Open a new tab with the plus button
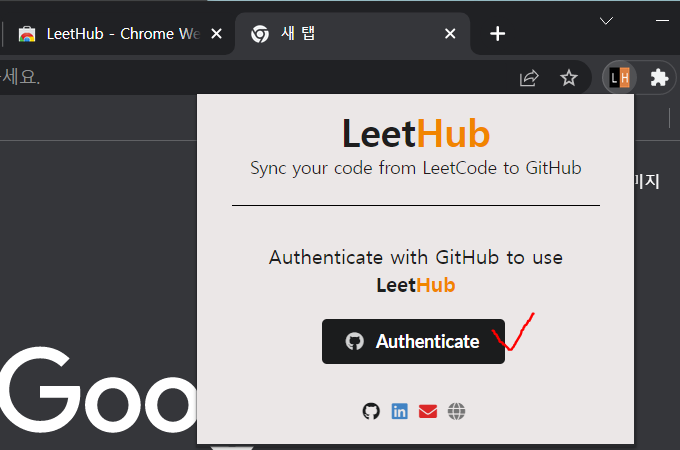 (497, 34)
